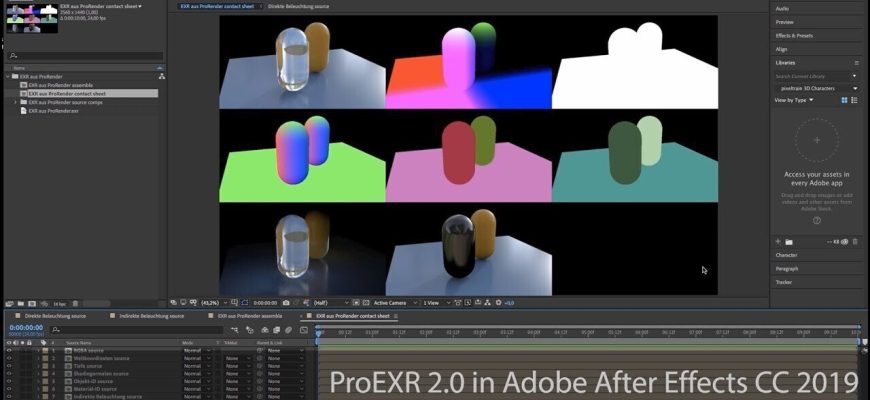Delete selected project item with trash icon
Image resolution: width=870 pixels, height=400 pixels.
[75, 303]
